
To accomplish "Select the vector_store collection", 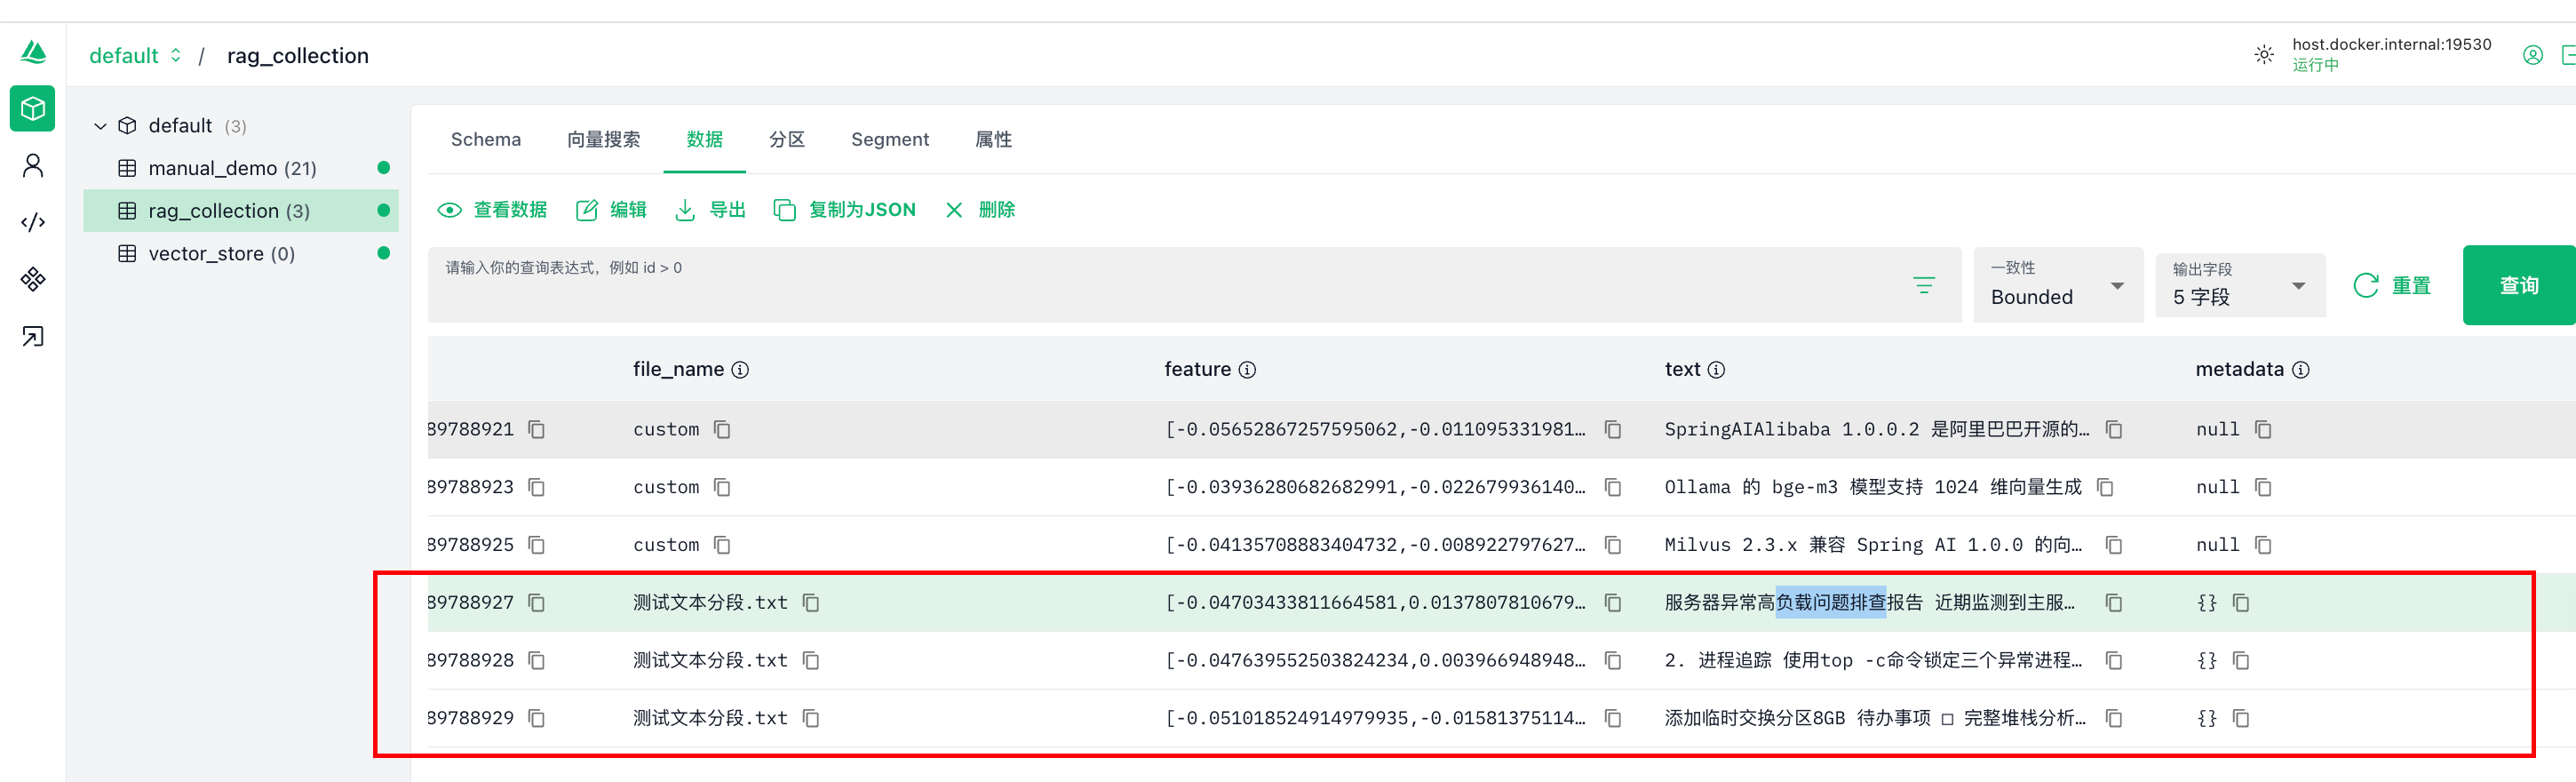I will (241, 254).
